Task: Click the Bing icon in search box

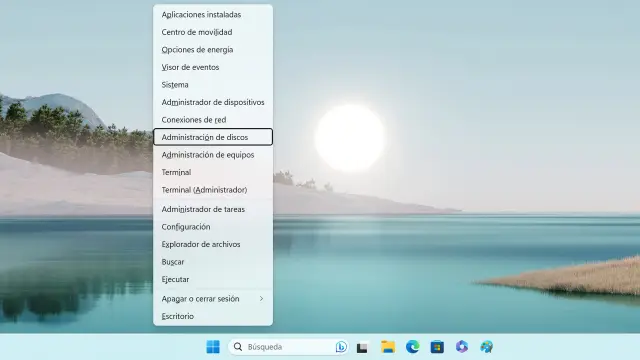Action: [341, 347]
